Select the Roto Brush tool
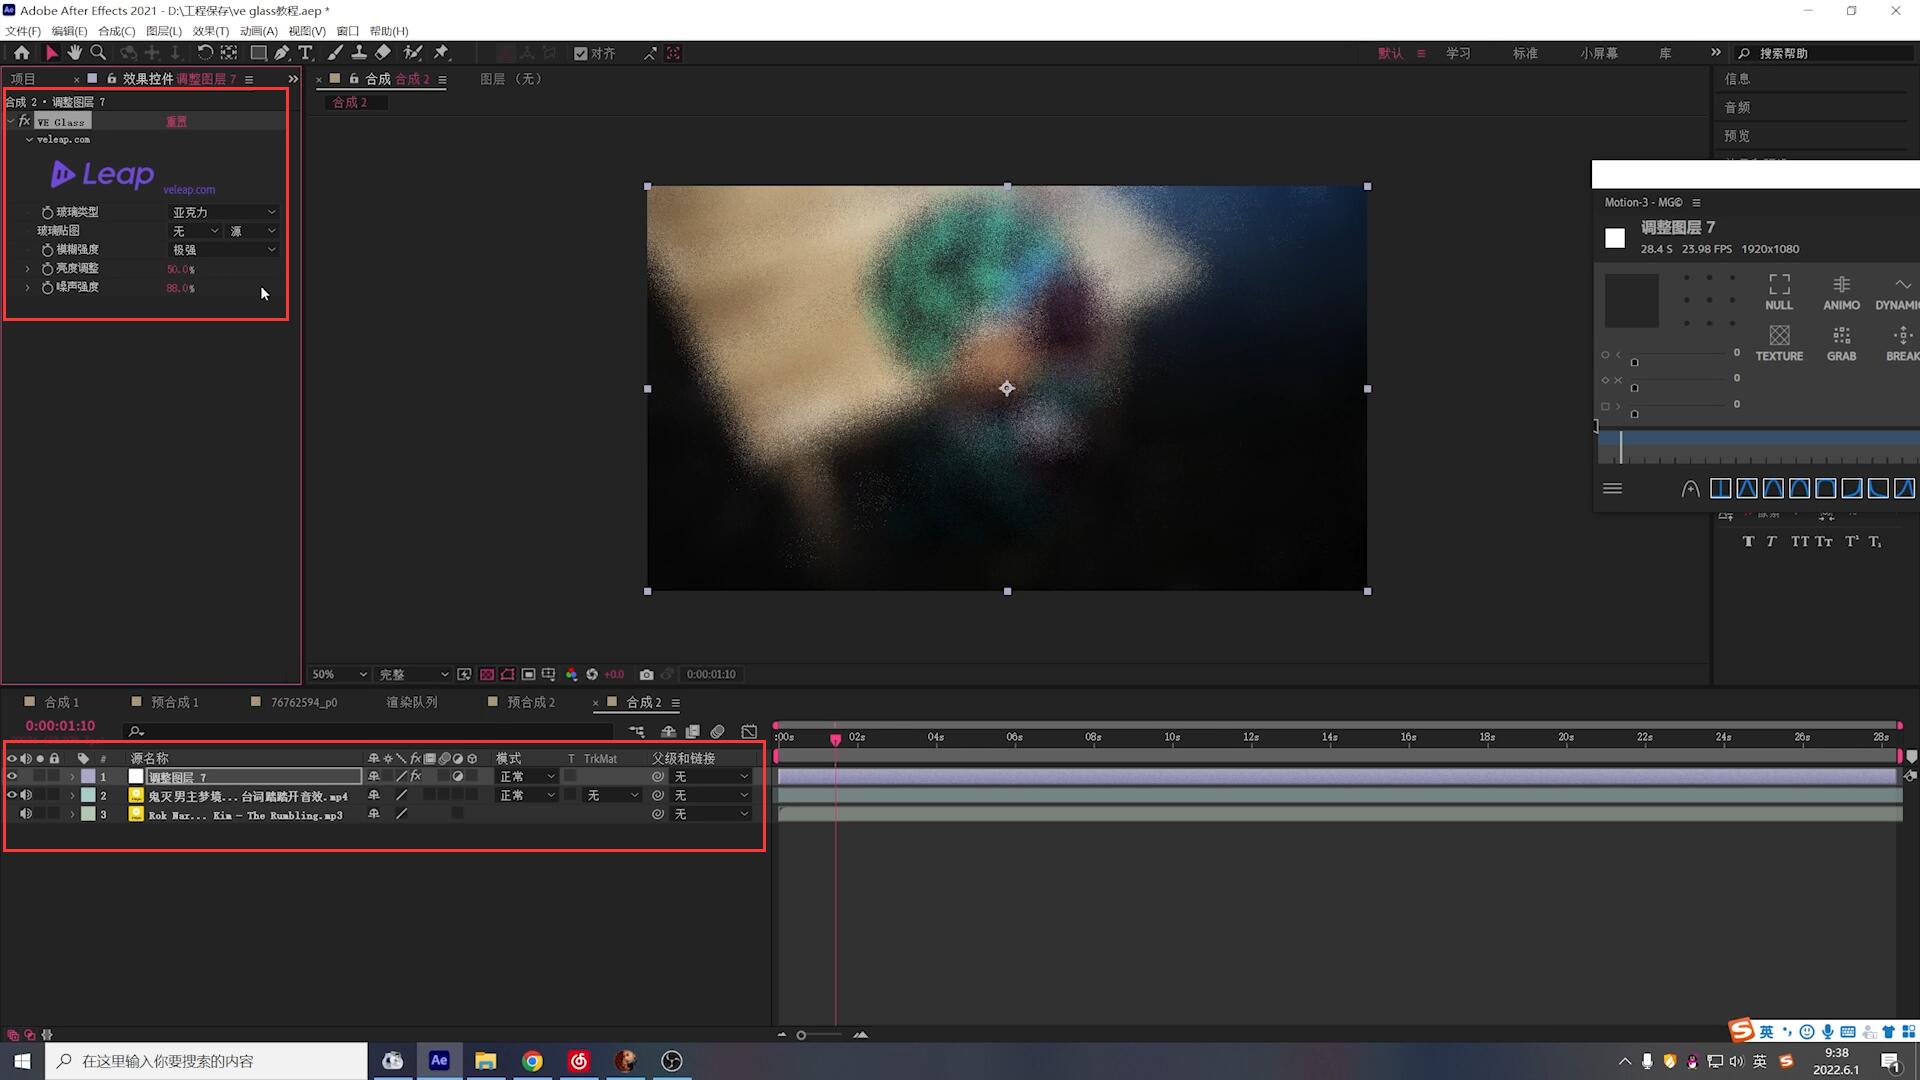 (412, 53)
